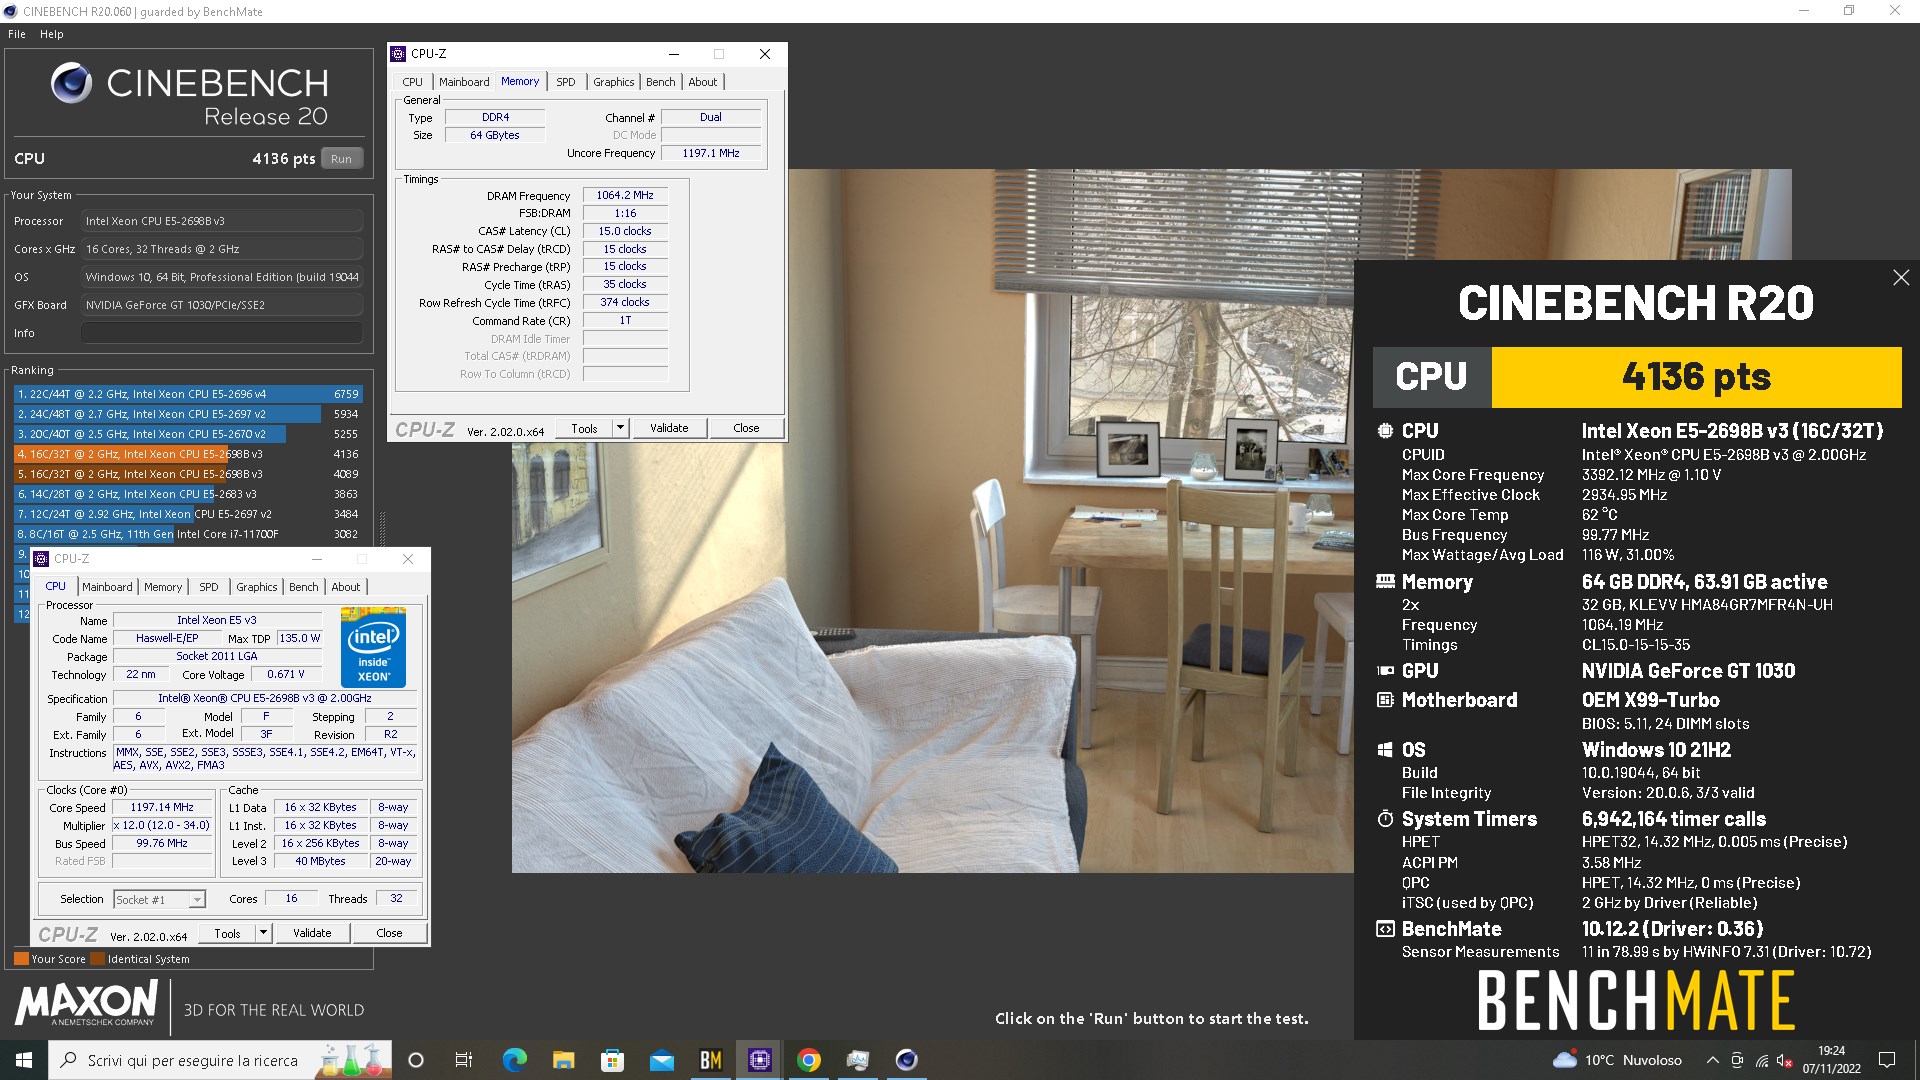Open the Mainboard tab in the upper CPU-Z window
1920x1080 pixels.
tap(464, 82)
